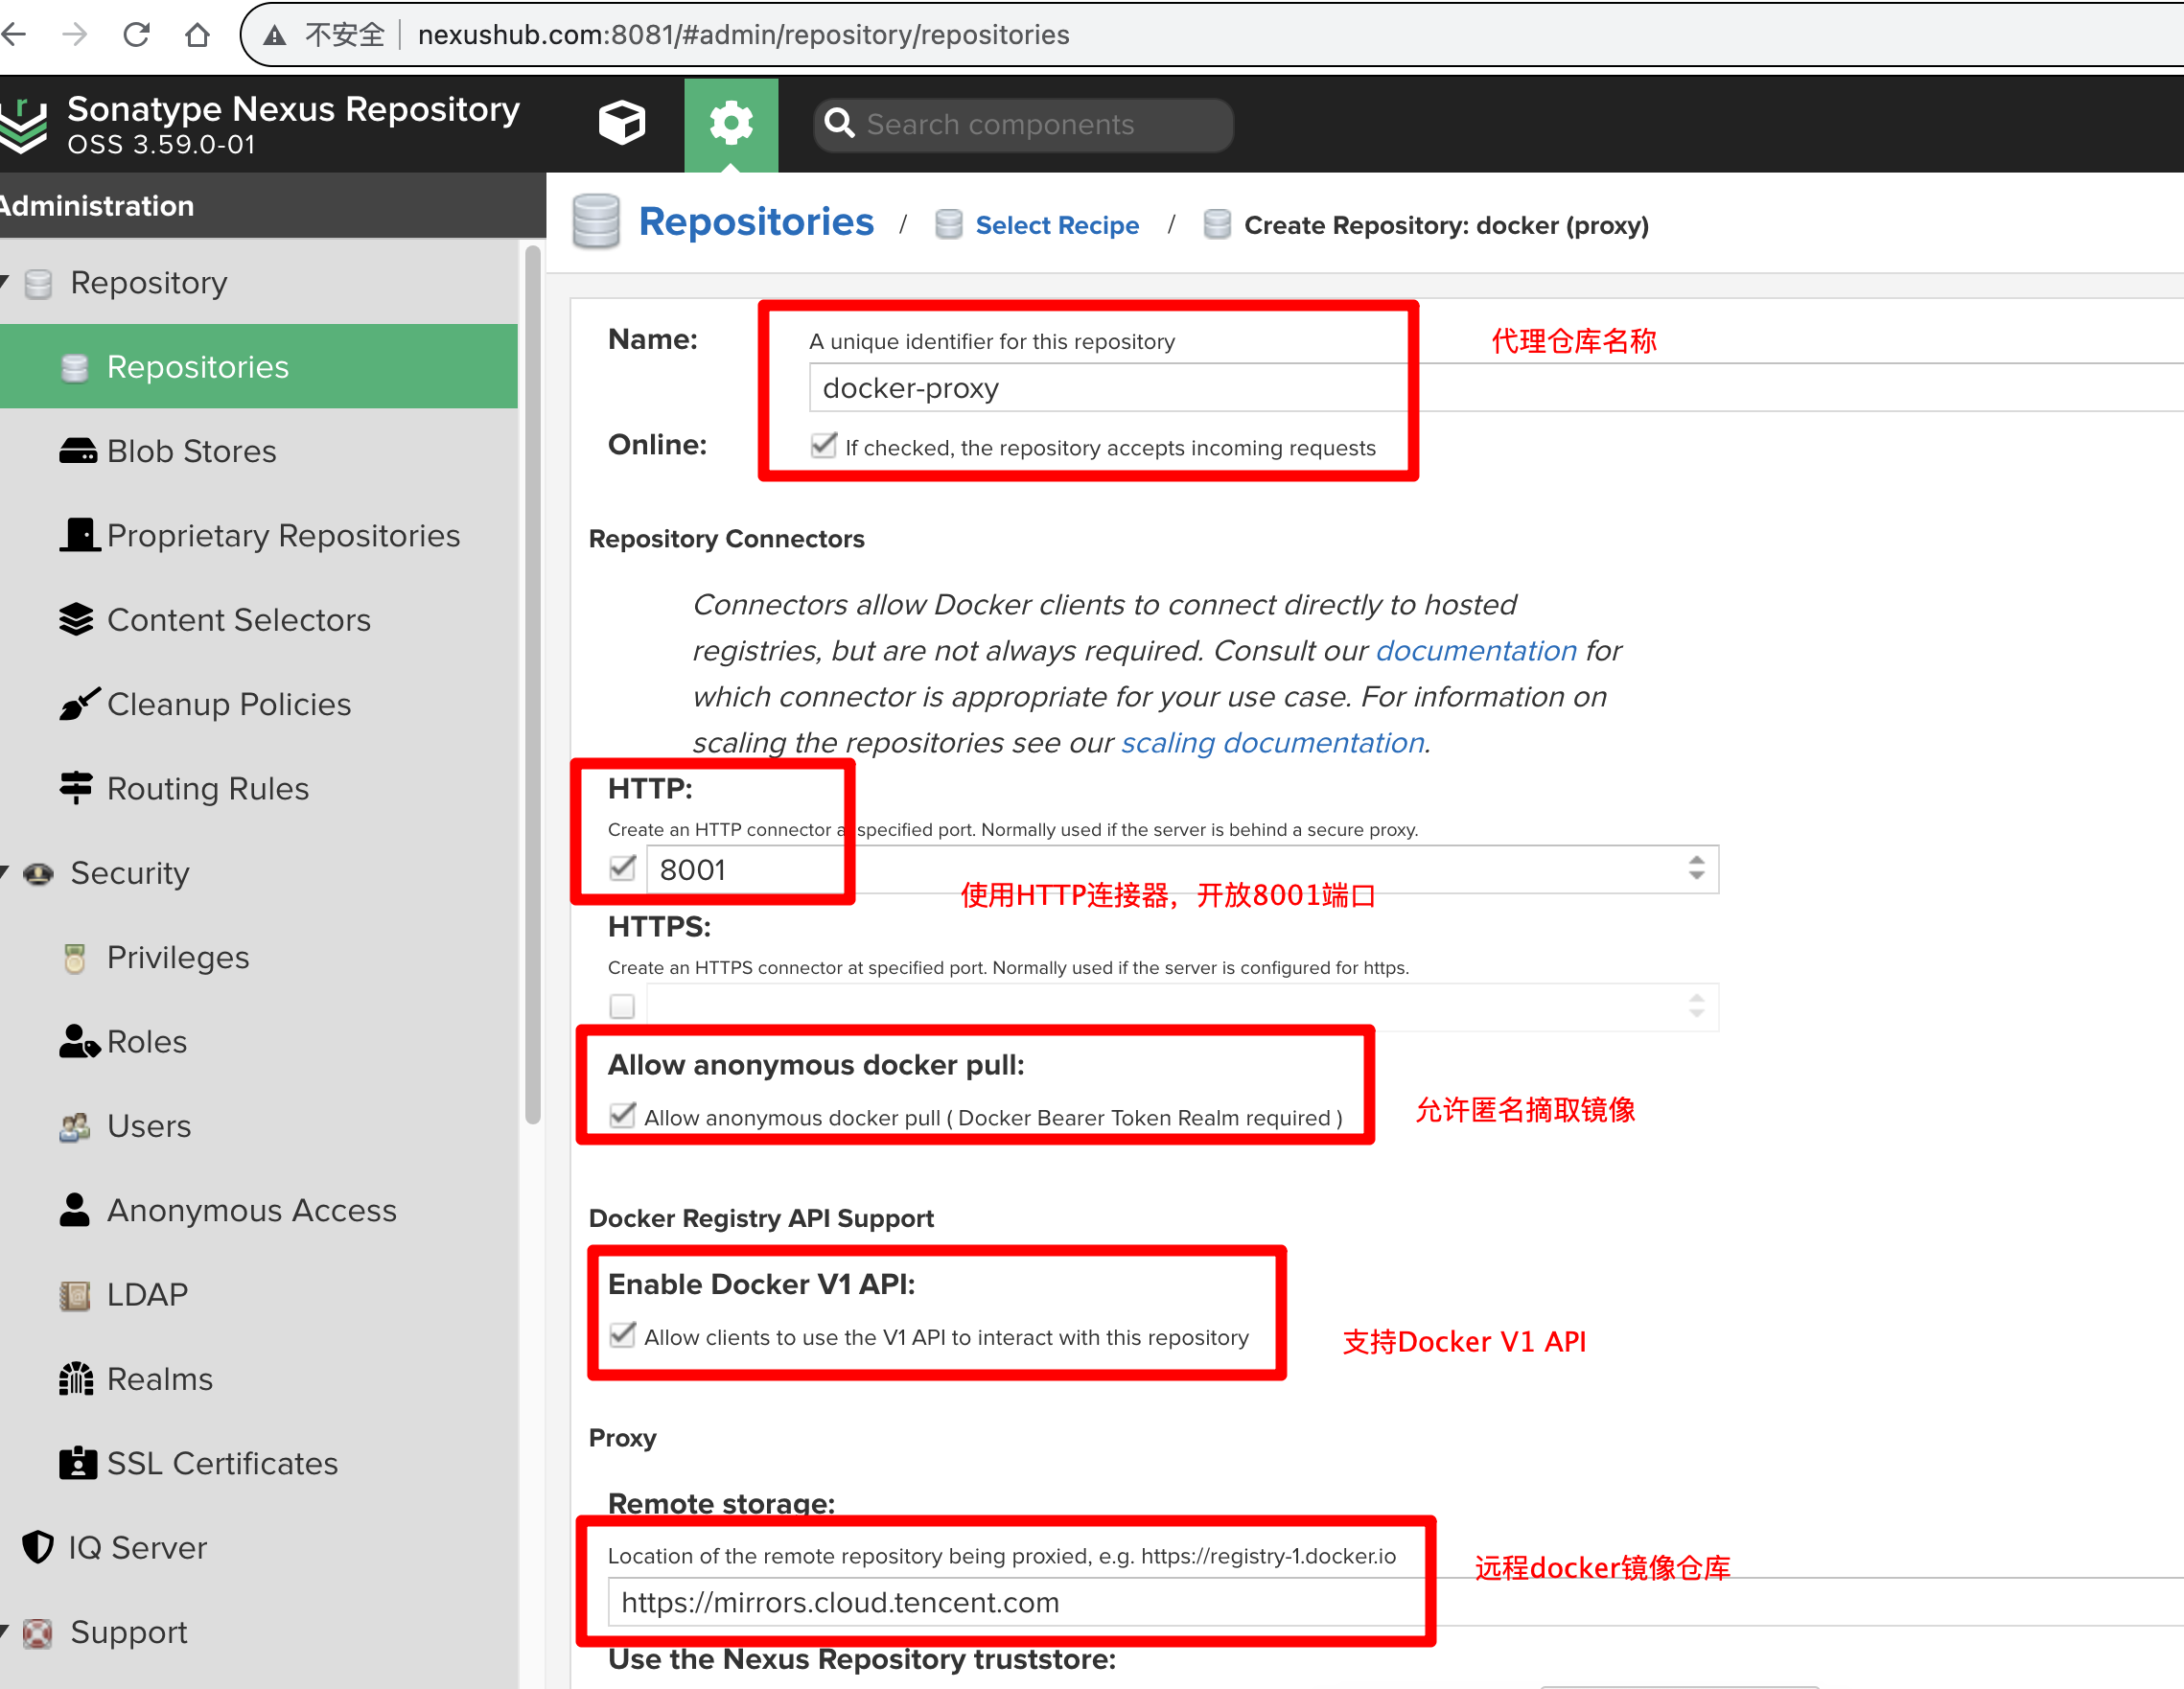Viewport: 2184px width, 1689px height.
Task: Open the Administration gear icon
Action: click(x=731, y=124)
